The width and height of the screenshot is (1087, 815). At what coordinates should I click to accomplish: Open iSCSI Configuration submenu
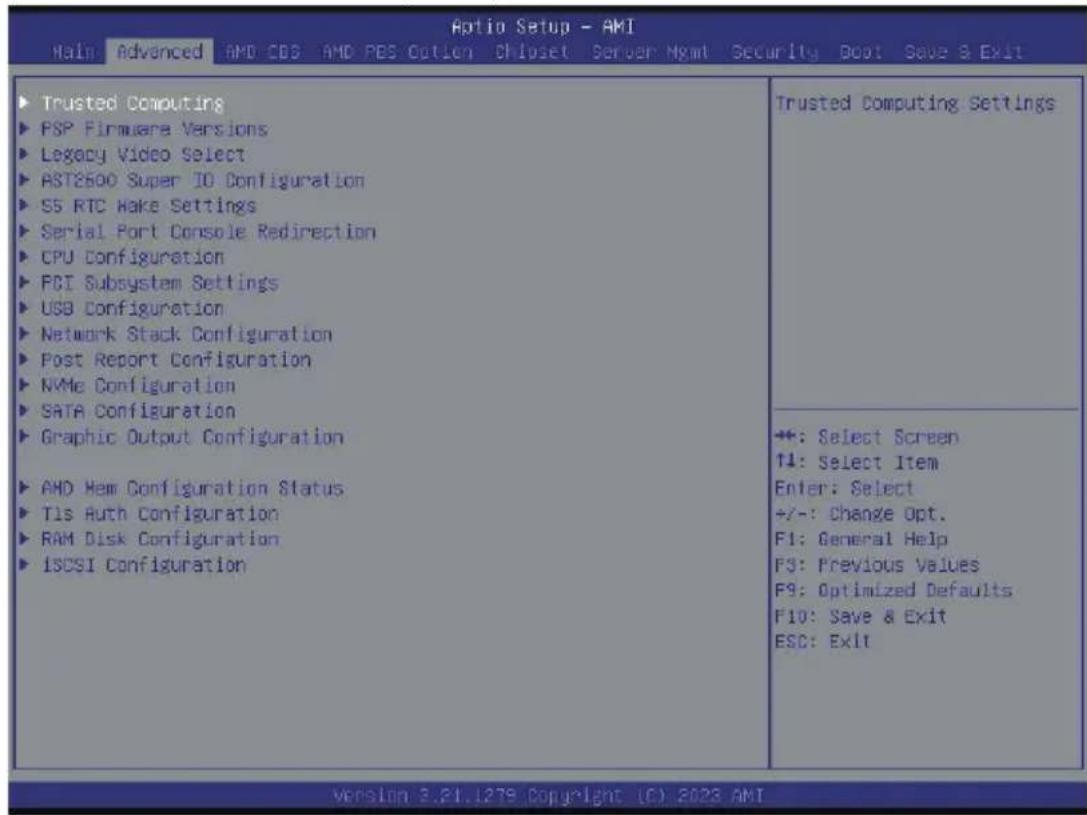point(144,565)
